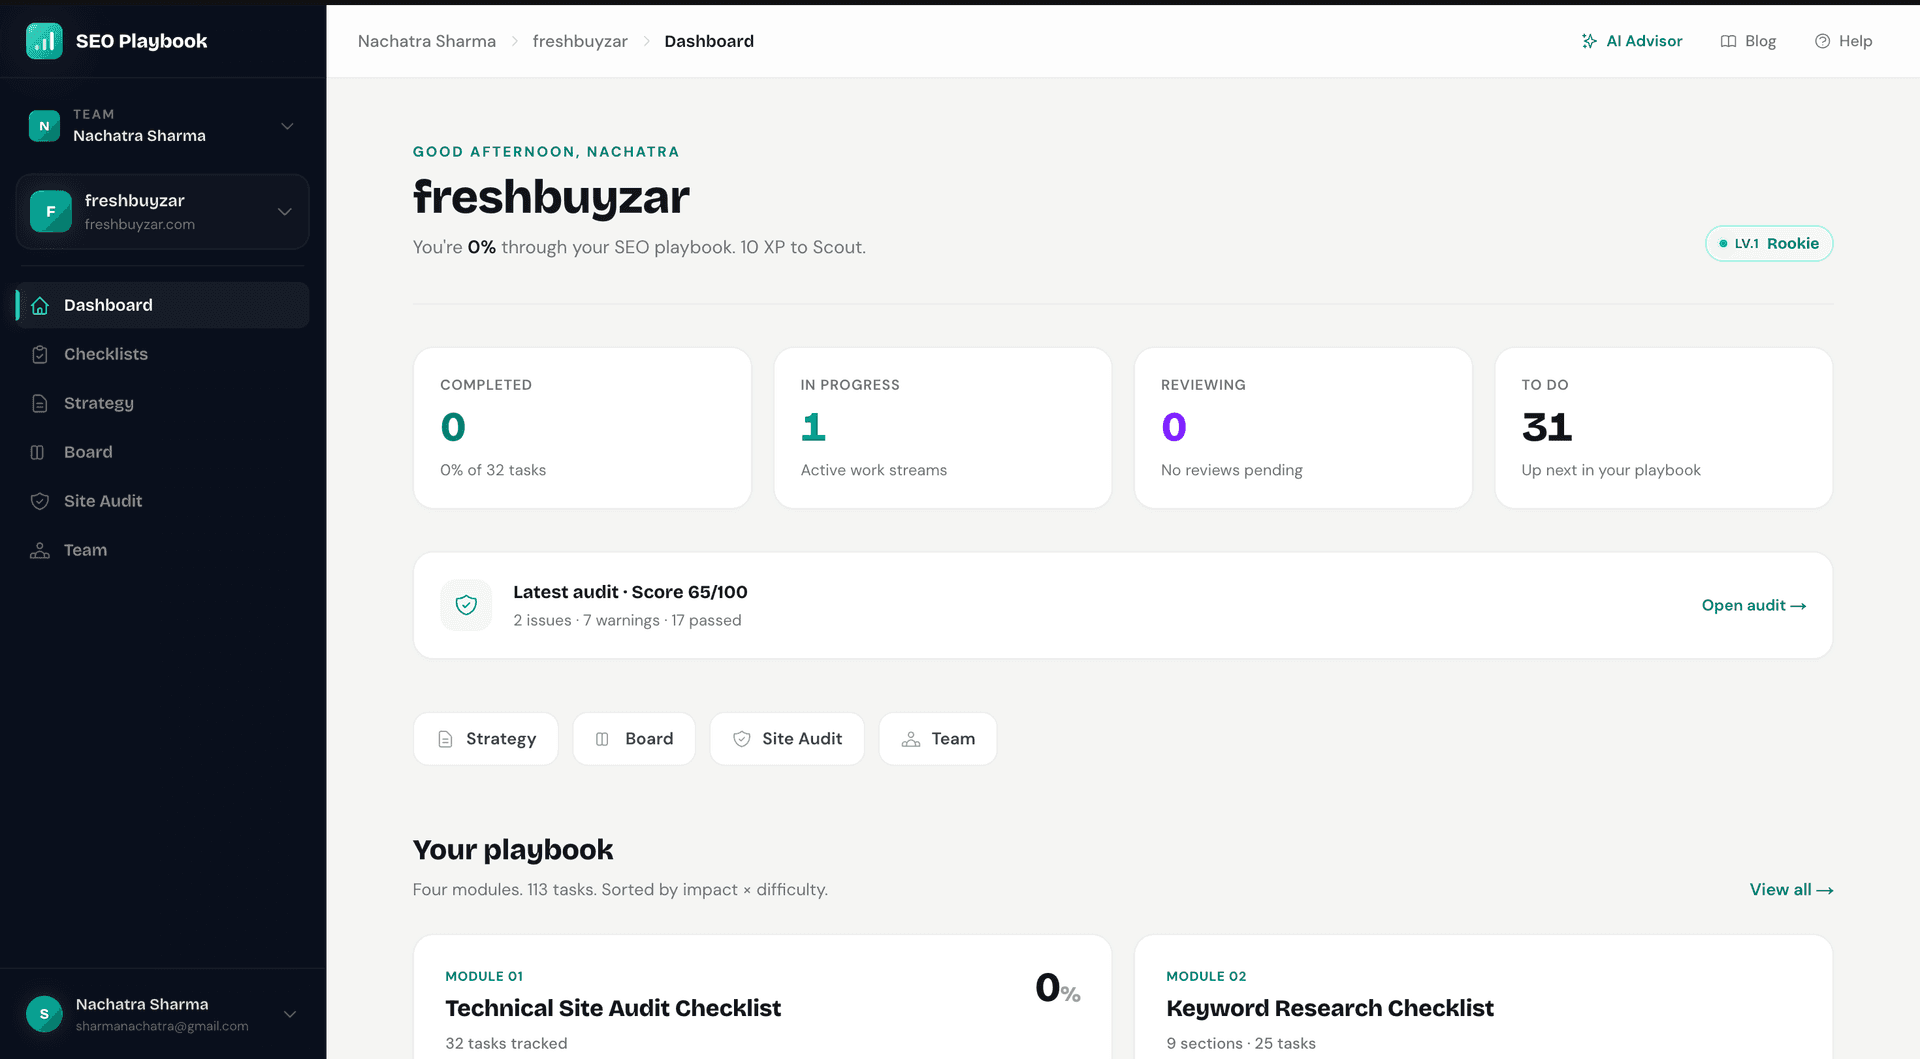
Task: Click the Strategy document icon in sidebar
Action: (40, 403)
